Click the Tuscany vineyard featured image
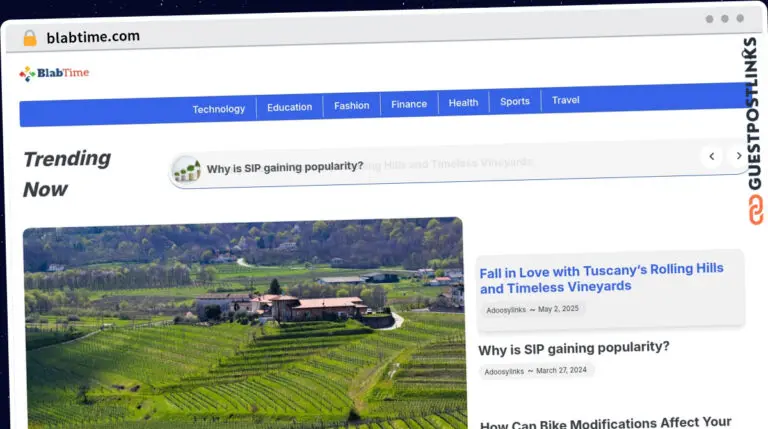Viewport: 768px width, 429px height. tap(244, 323)
